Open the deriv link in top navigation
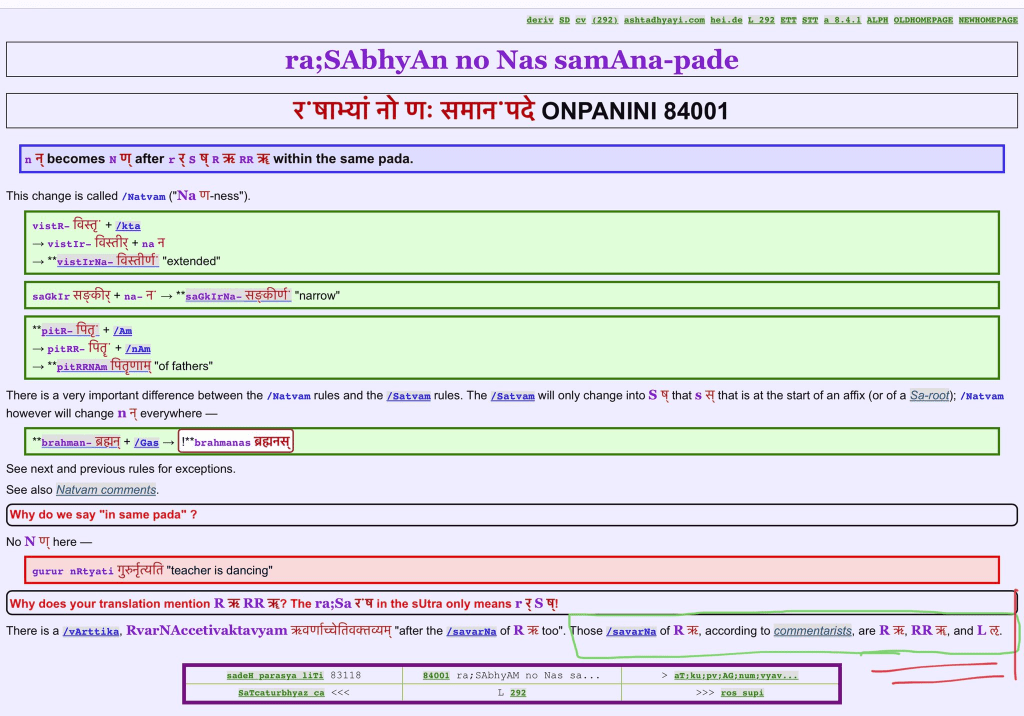This screenshot has width=1024, height=716. pos(538,20)
